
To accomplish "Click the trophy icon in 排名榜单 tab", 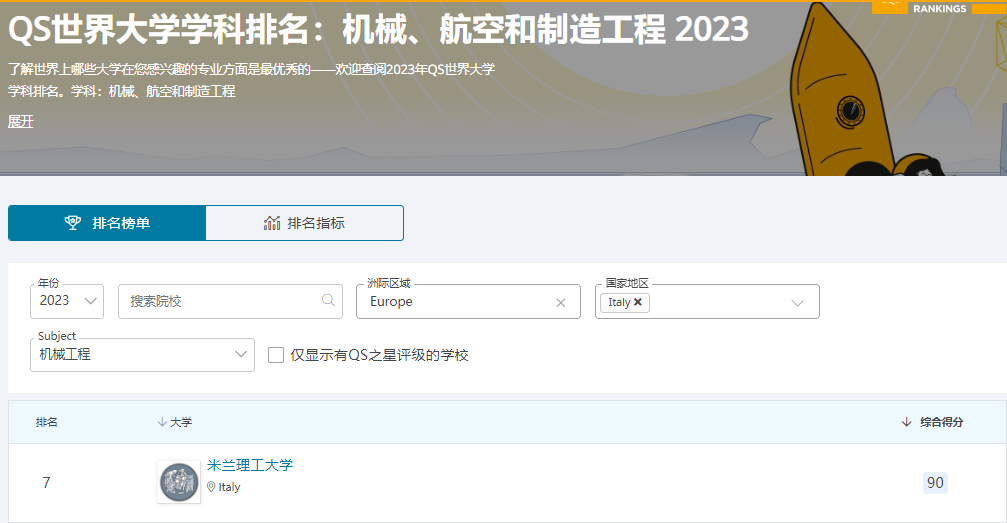I will click(x=73, y=223).
